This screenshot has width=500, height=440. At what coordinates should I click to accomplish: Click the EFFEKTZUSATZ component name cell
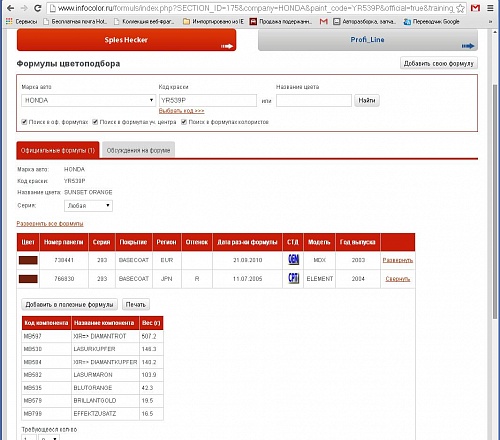coord(105,413)
